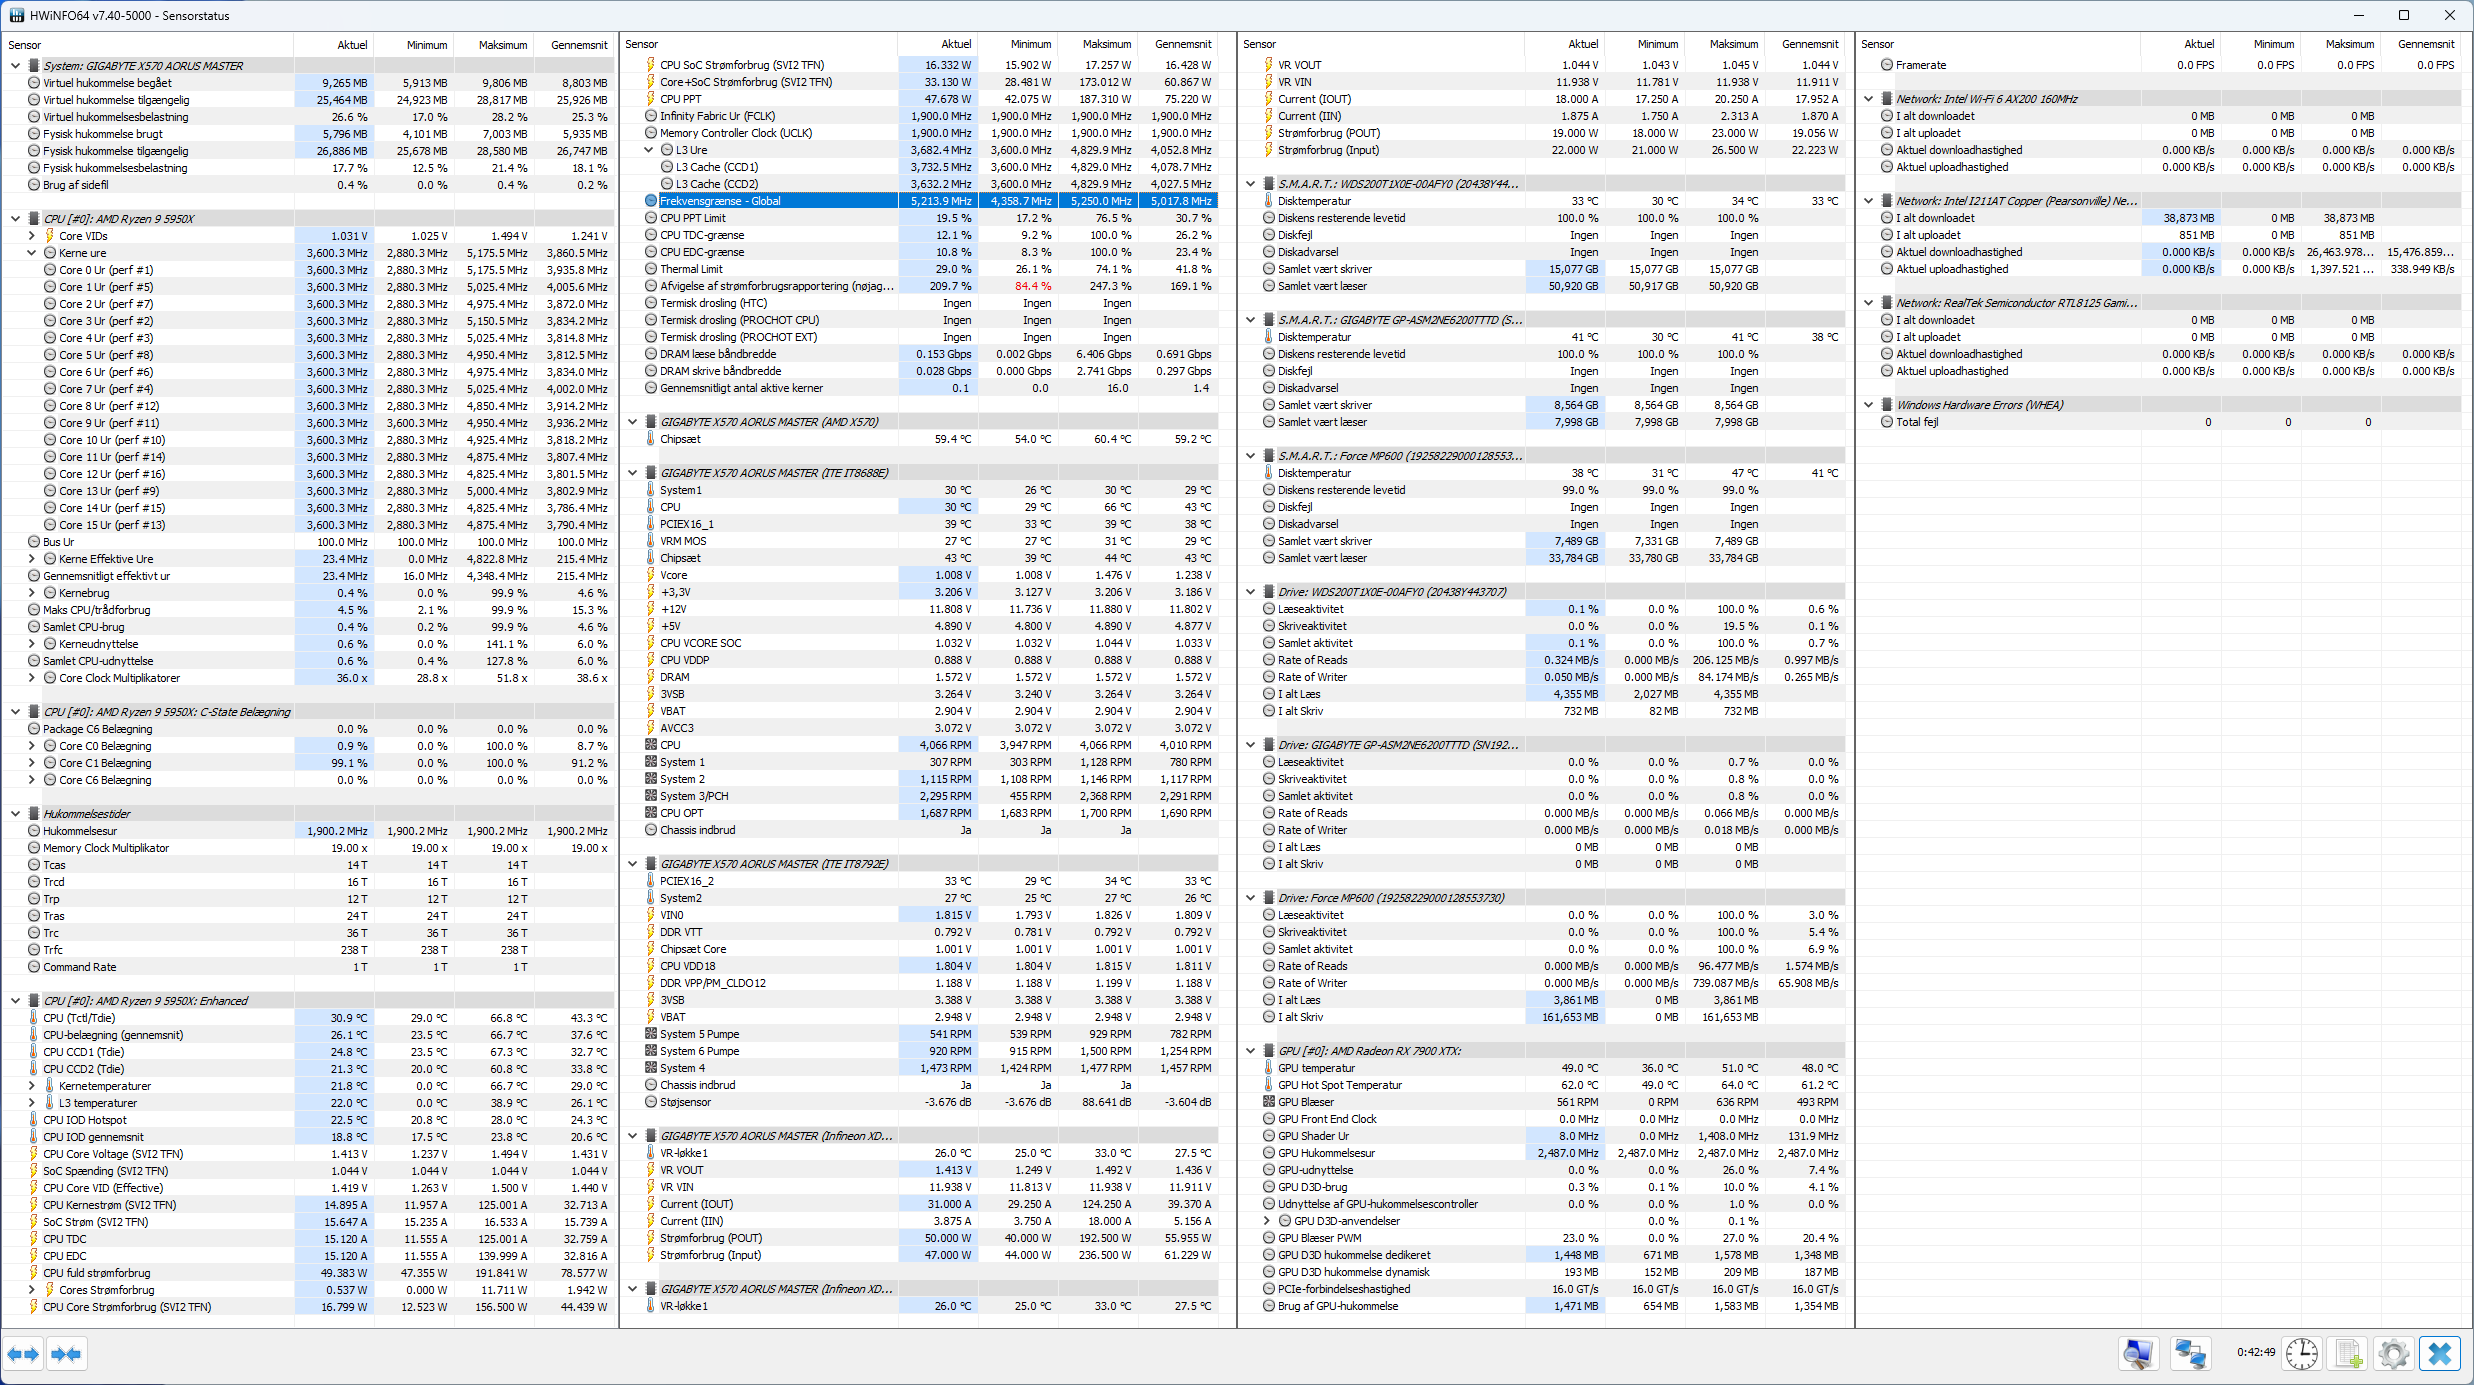Expand GPU D3D-anvendelser row

point(1266,1221)
